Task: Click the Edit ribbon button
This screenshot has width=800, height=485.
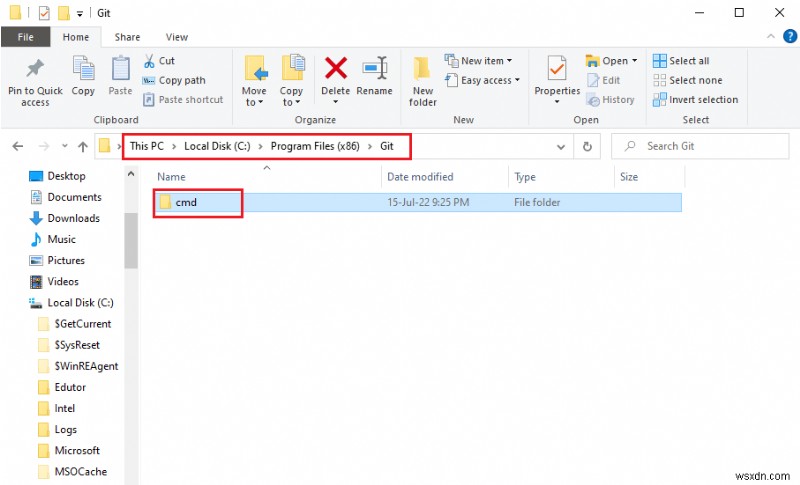Action: (604, 80)
